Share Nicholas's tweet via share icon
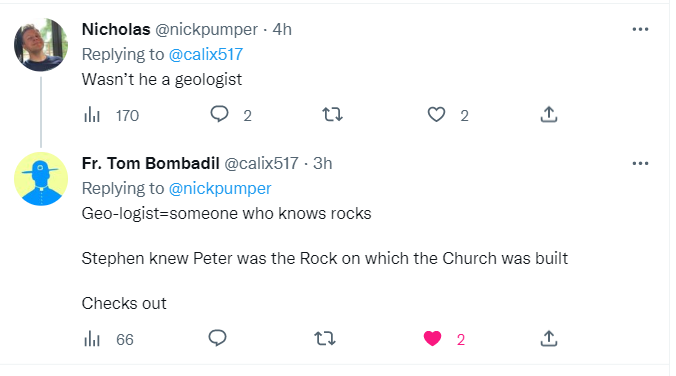 [x=549, y=114]
